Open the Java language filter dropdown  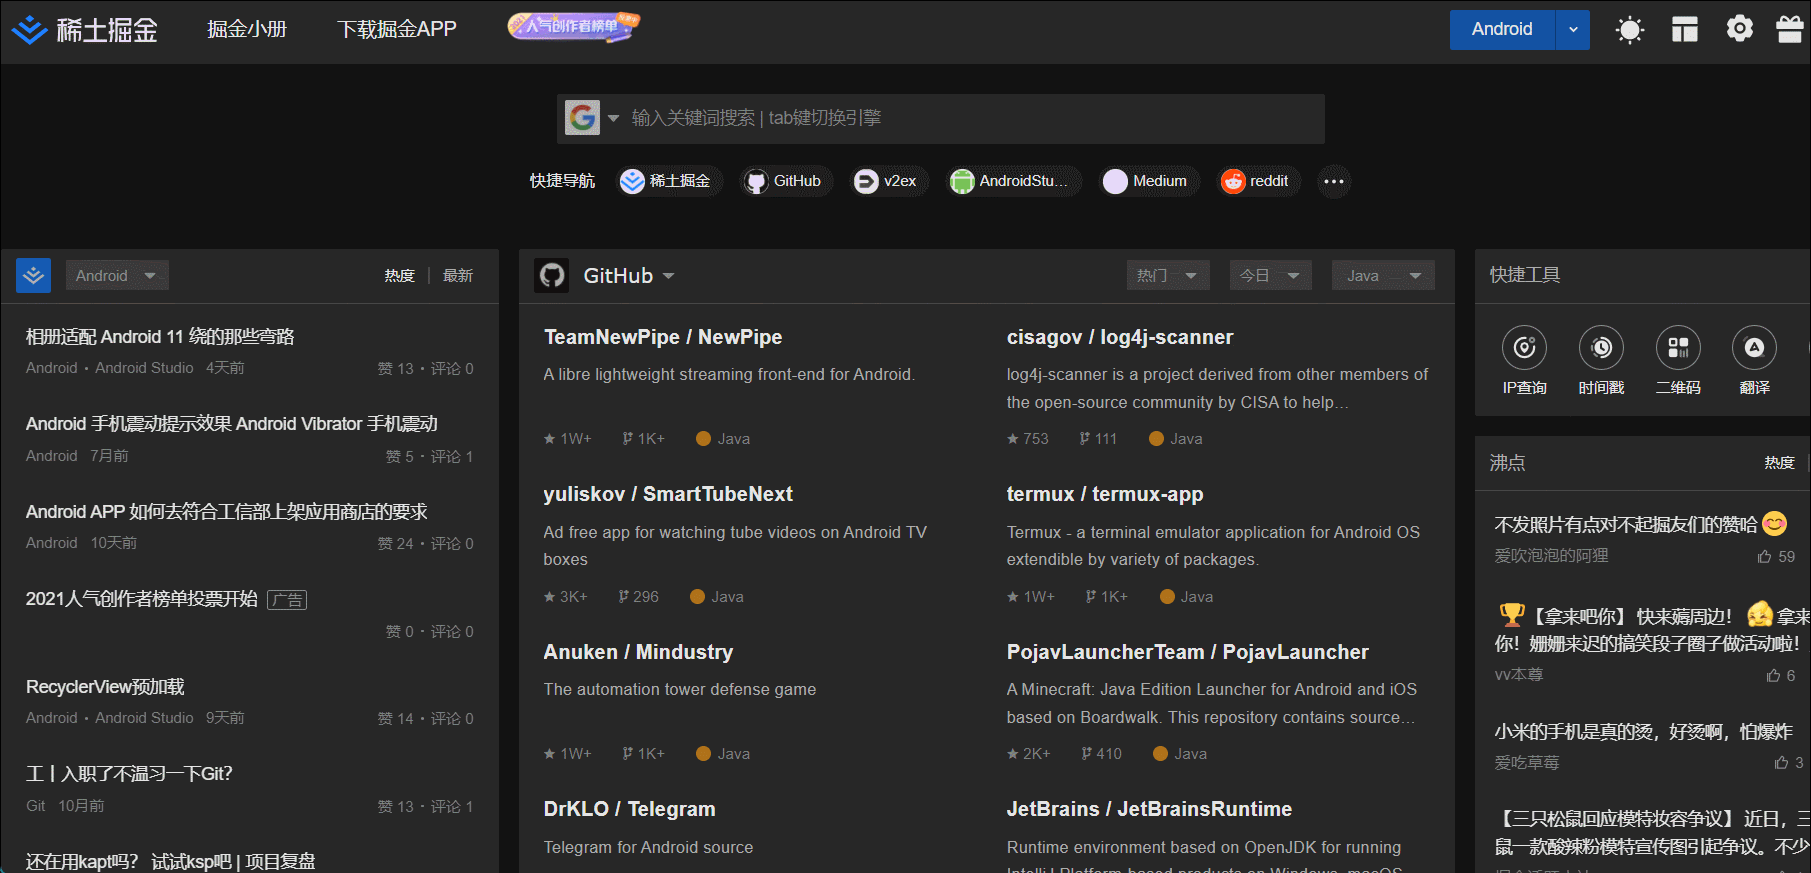pyautogui.click(x=1383, y=275)
